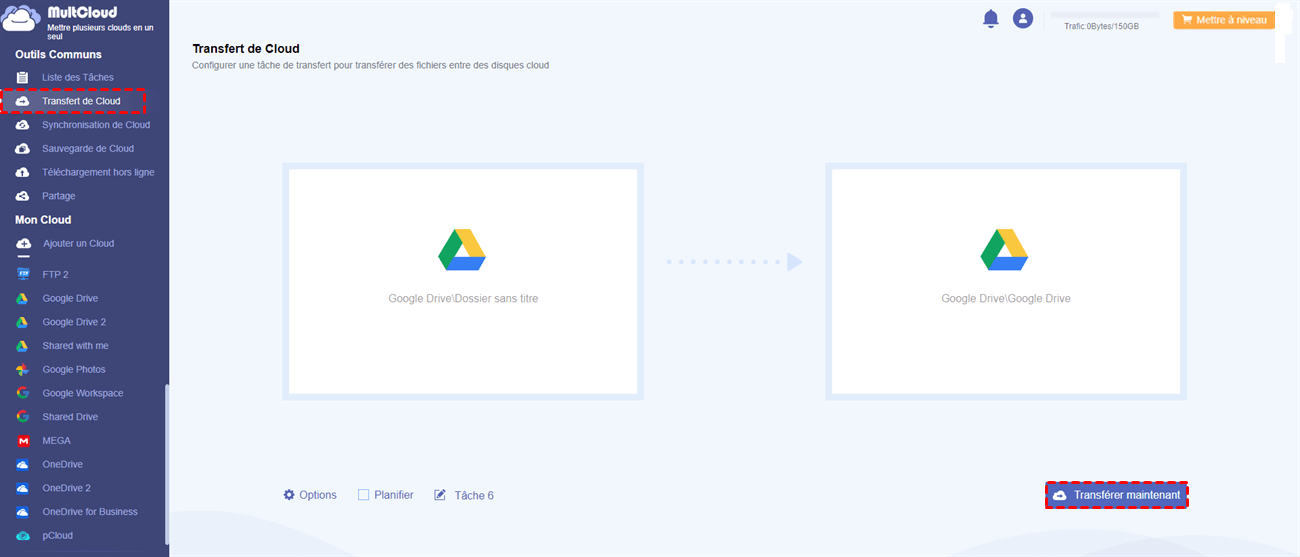Select Sauvegarde de Cloud menu item
The width and height of the screenshot is (1300, 557).
88,148
